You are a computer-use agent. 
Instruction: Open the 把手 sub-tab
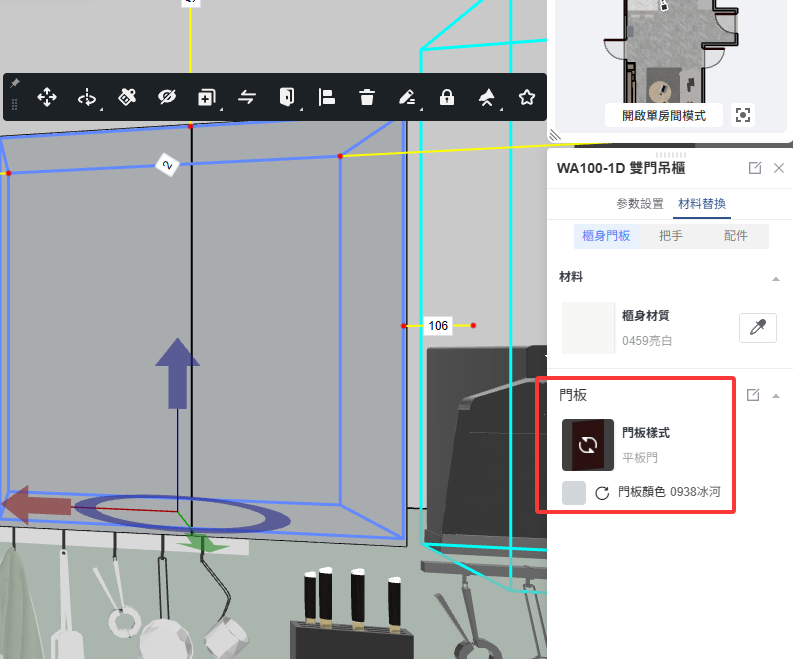[x=672, y=236]
